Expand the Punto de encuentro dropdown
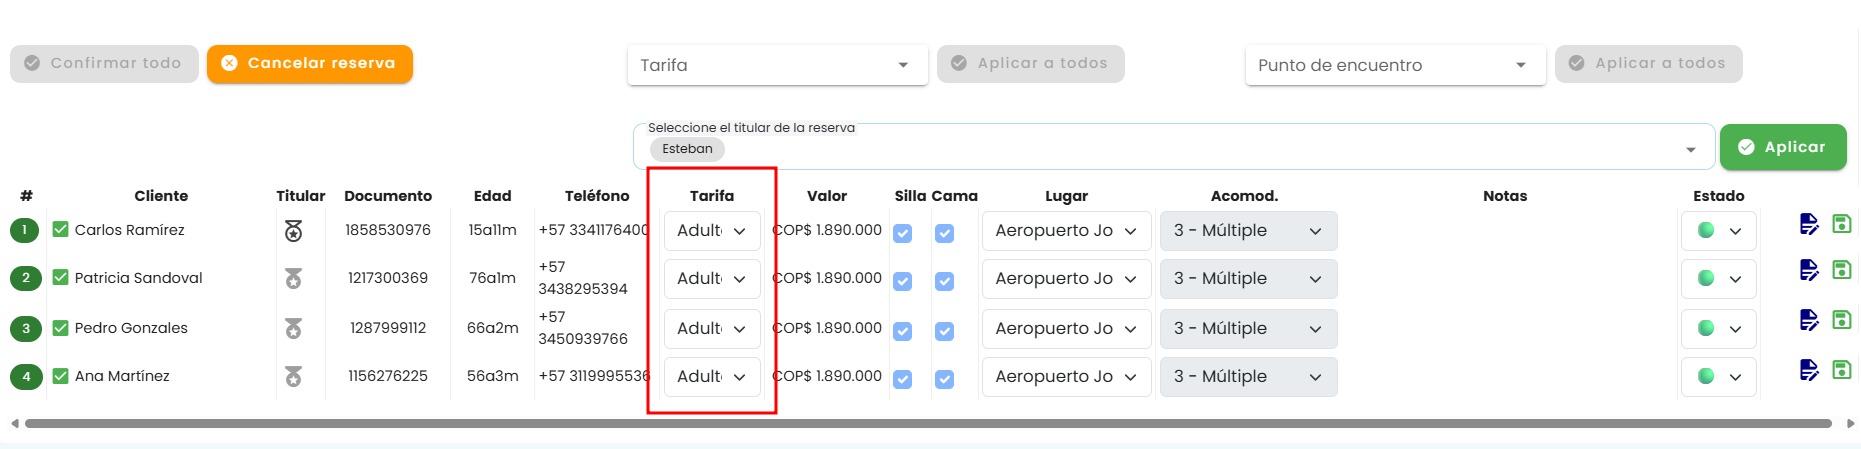The height and width of the screenshot is (449, 1861). click(x=1396, y=65)
